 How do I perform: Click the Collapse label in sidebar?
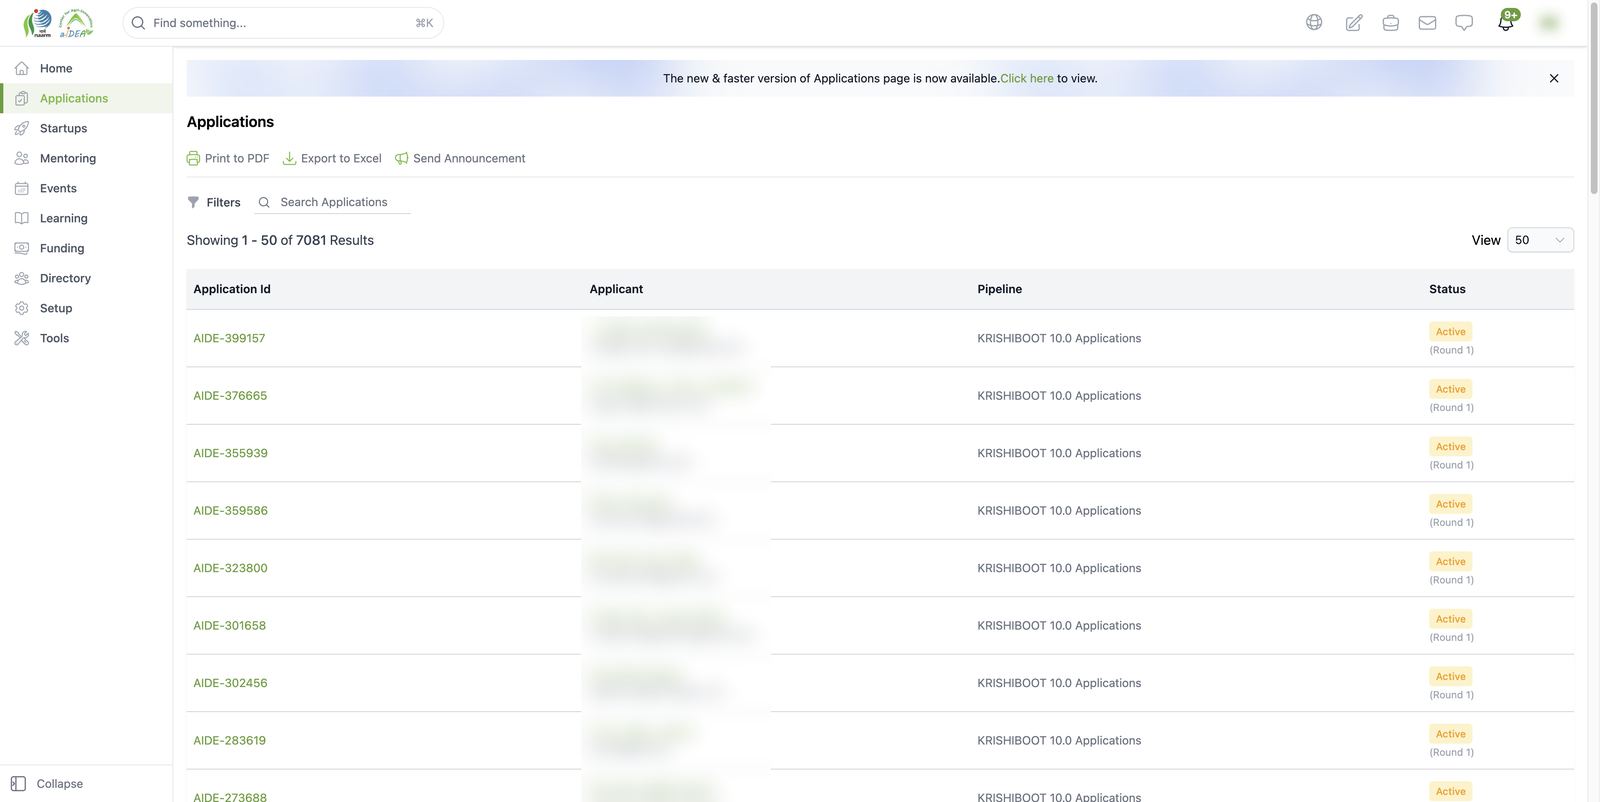pos(60,784)
